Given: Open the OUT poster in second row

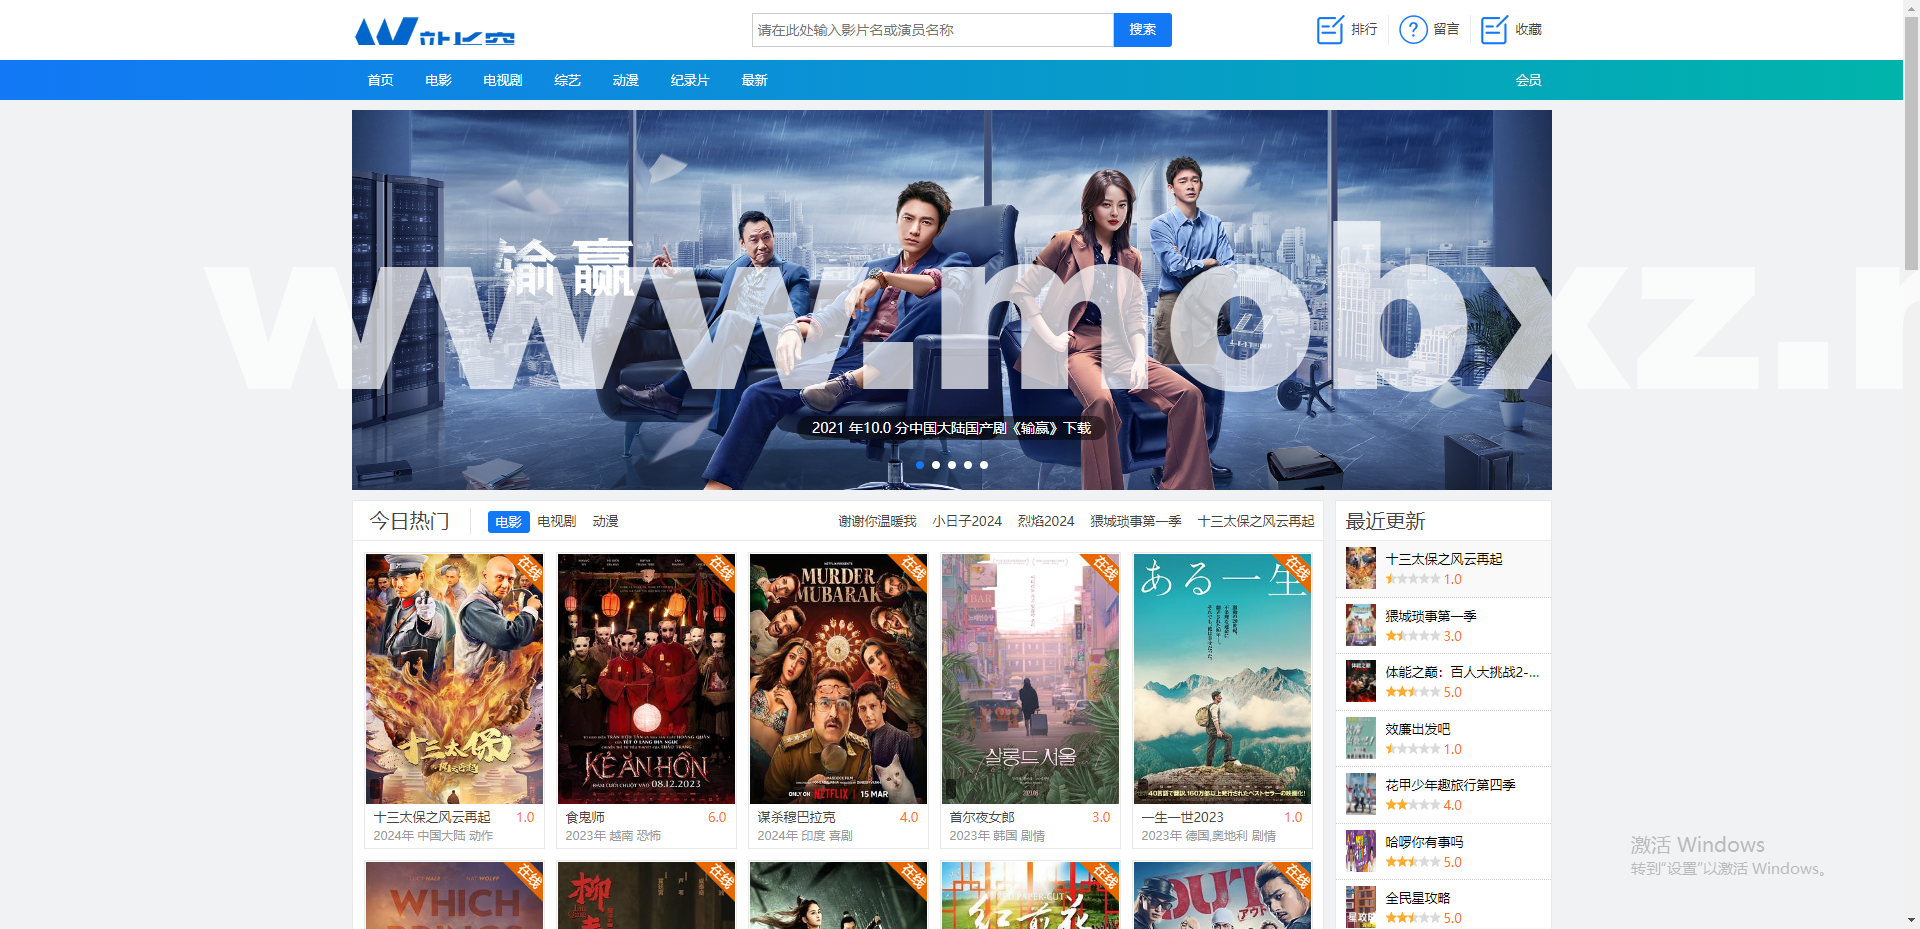Looking at the screenshot, I should coord(1222,896).
